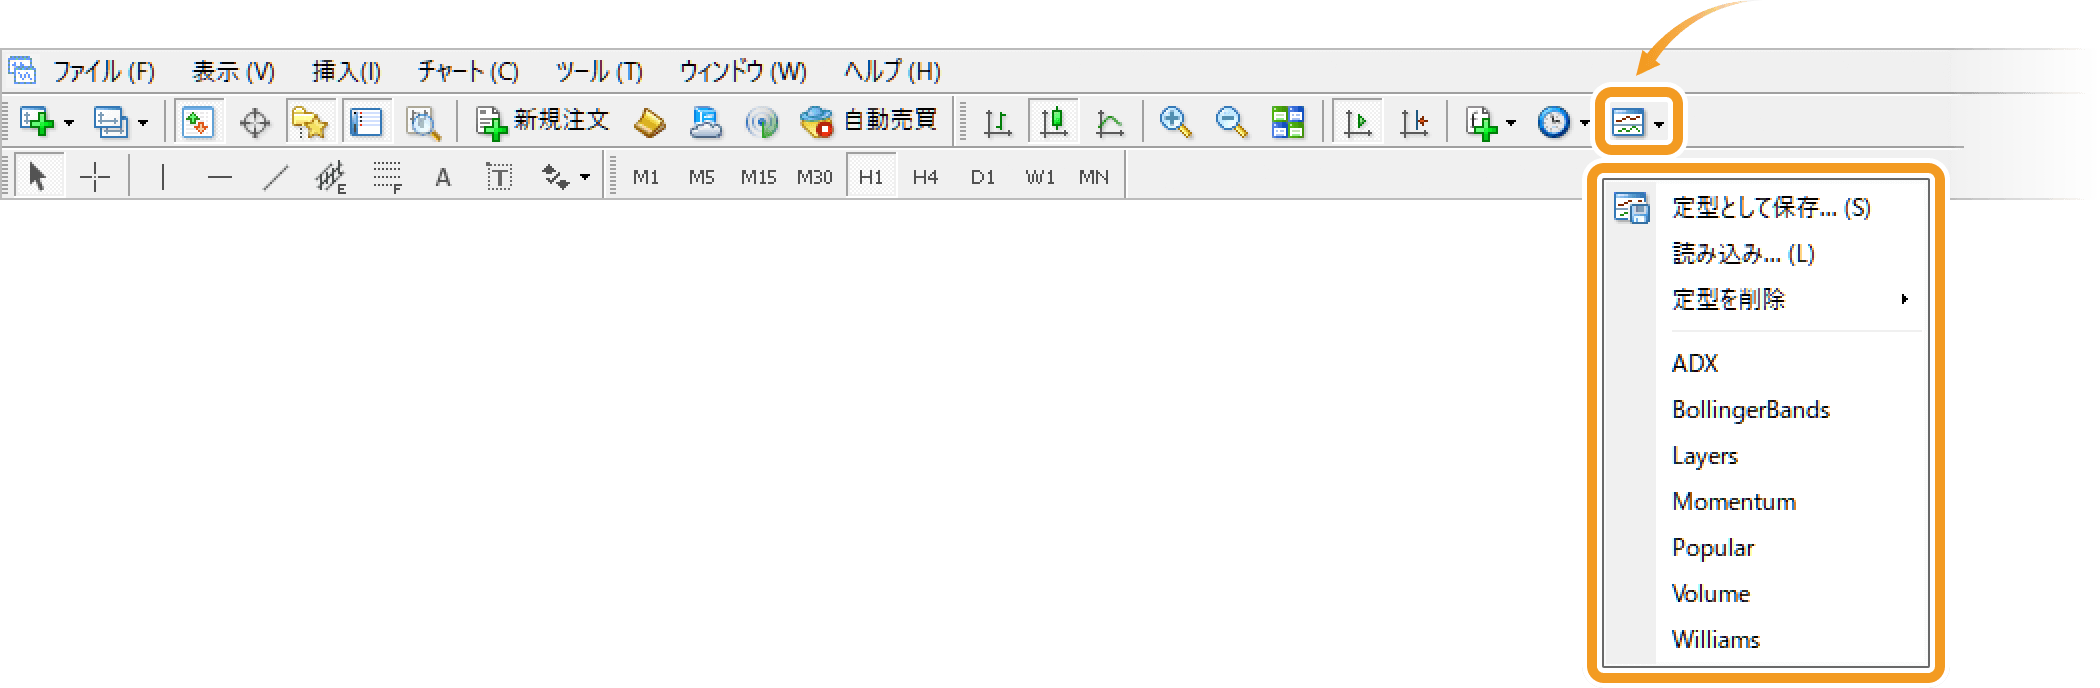Click the templates icon
Viewport: 2100px width, 688px height.
point(1628,123)
